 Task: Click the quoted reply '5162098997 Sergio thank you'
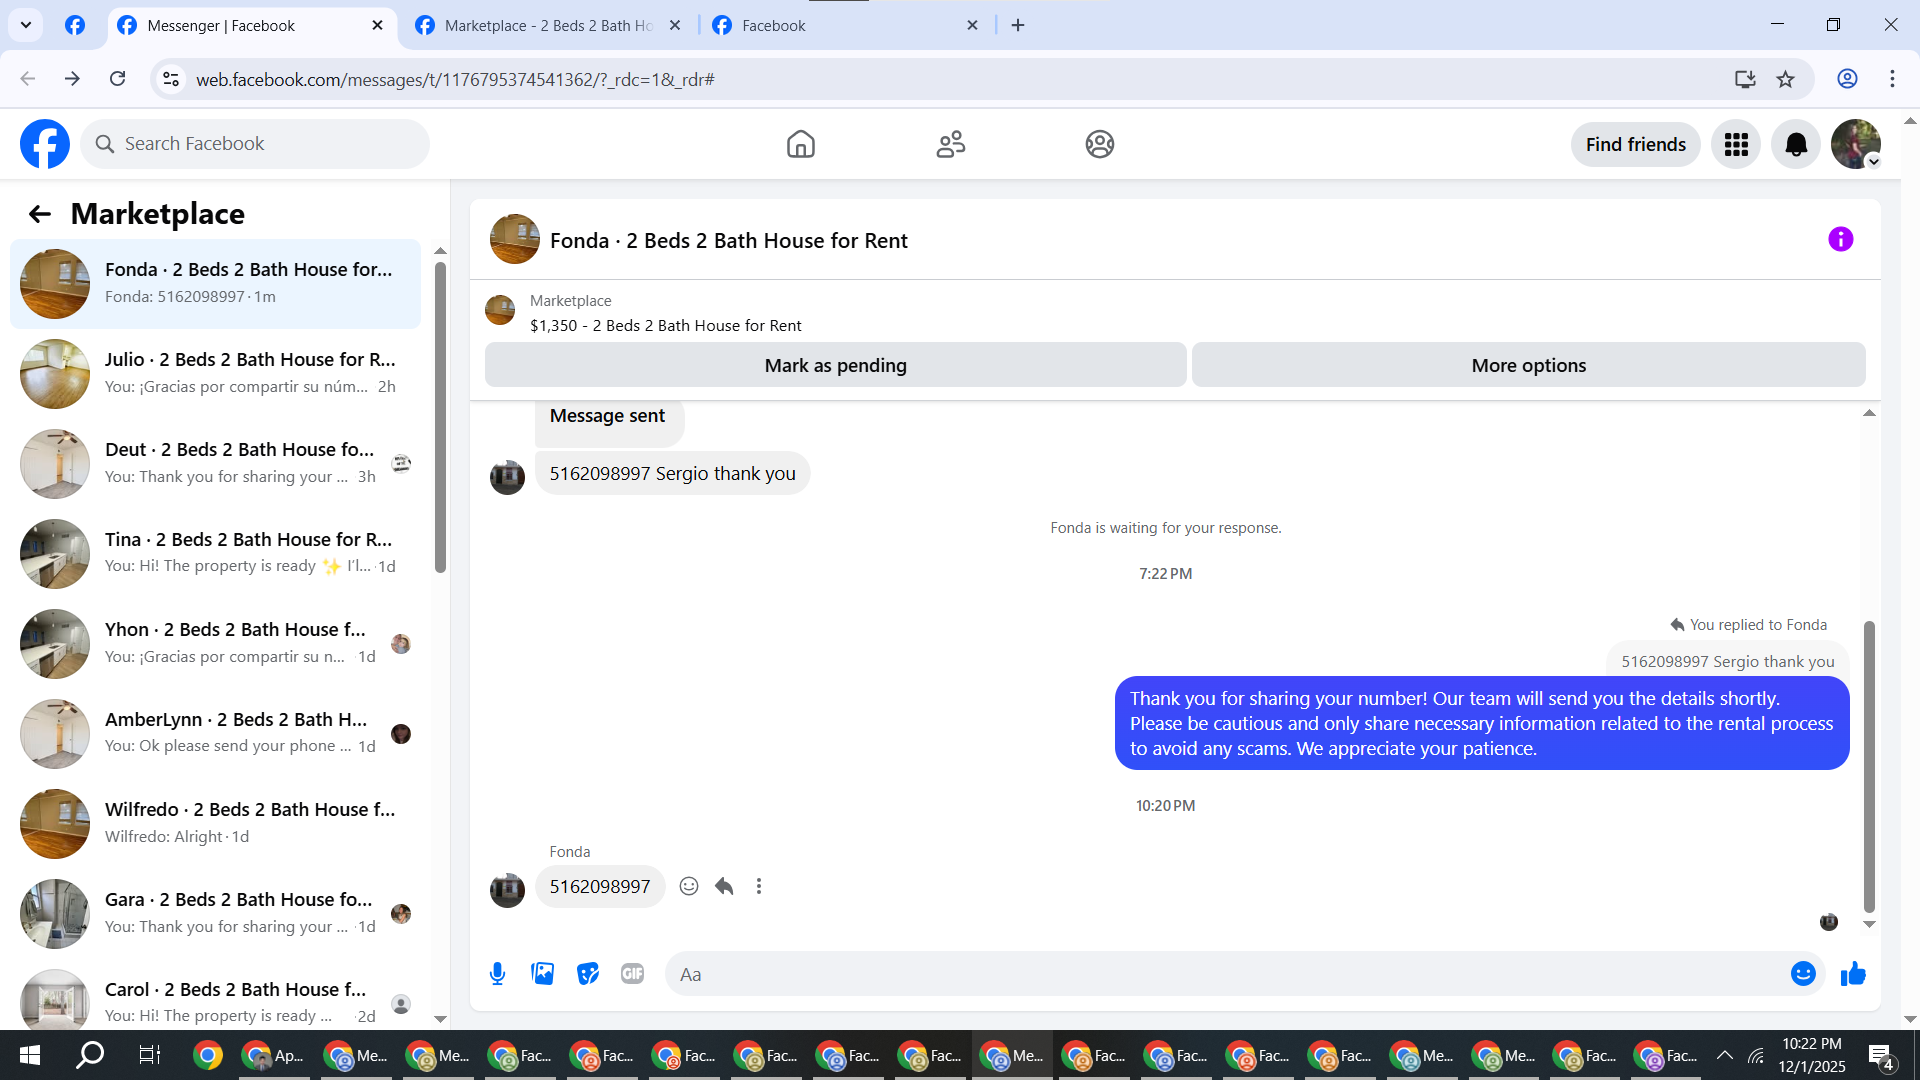(1727, 661)
